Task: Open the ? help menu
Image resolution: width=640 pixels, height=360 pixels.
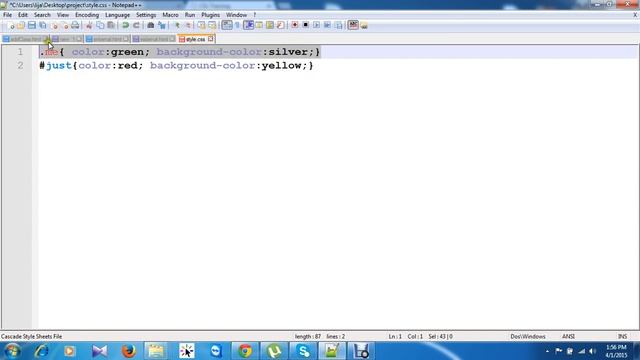Action: click(x=255, y=15)
